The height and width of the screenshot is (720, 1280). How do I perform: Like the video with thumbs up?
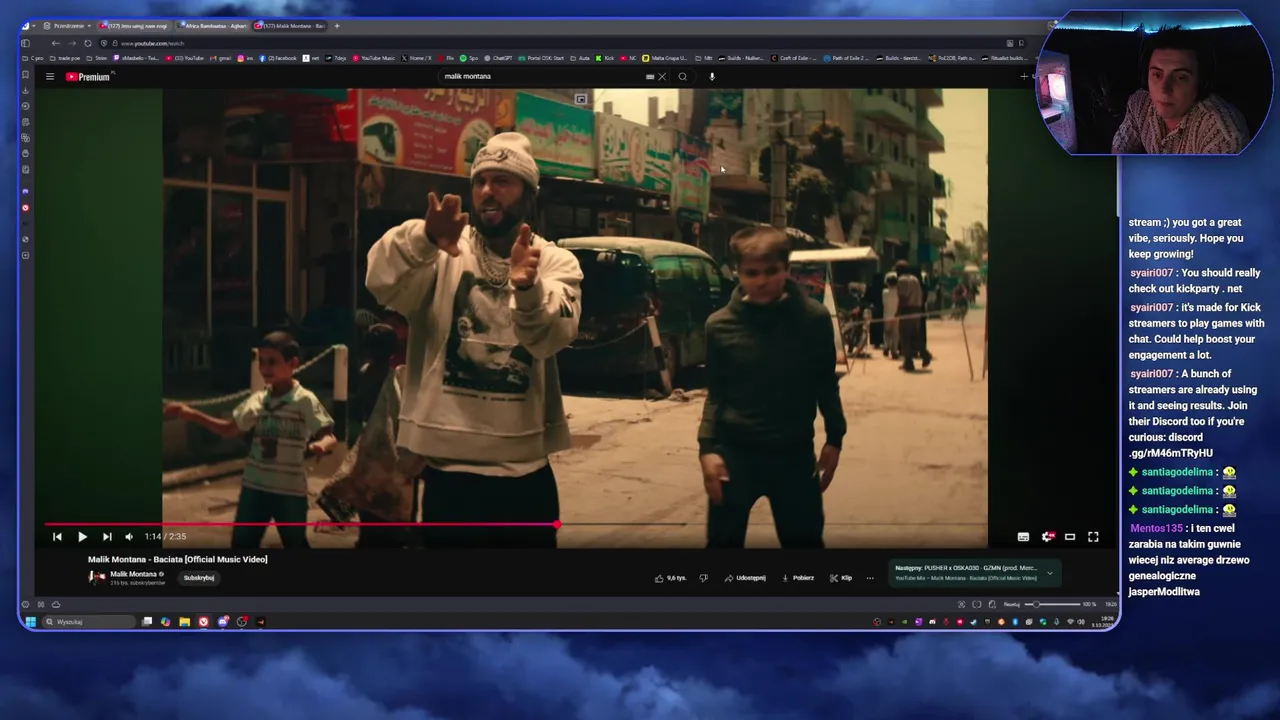pyautogui.click(x=659, y=578)
